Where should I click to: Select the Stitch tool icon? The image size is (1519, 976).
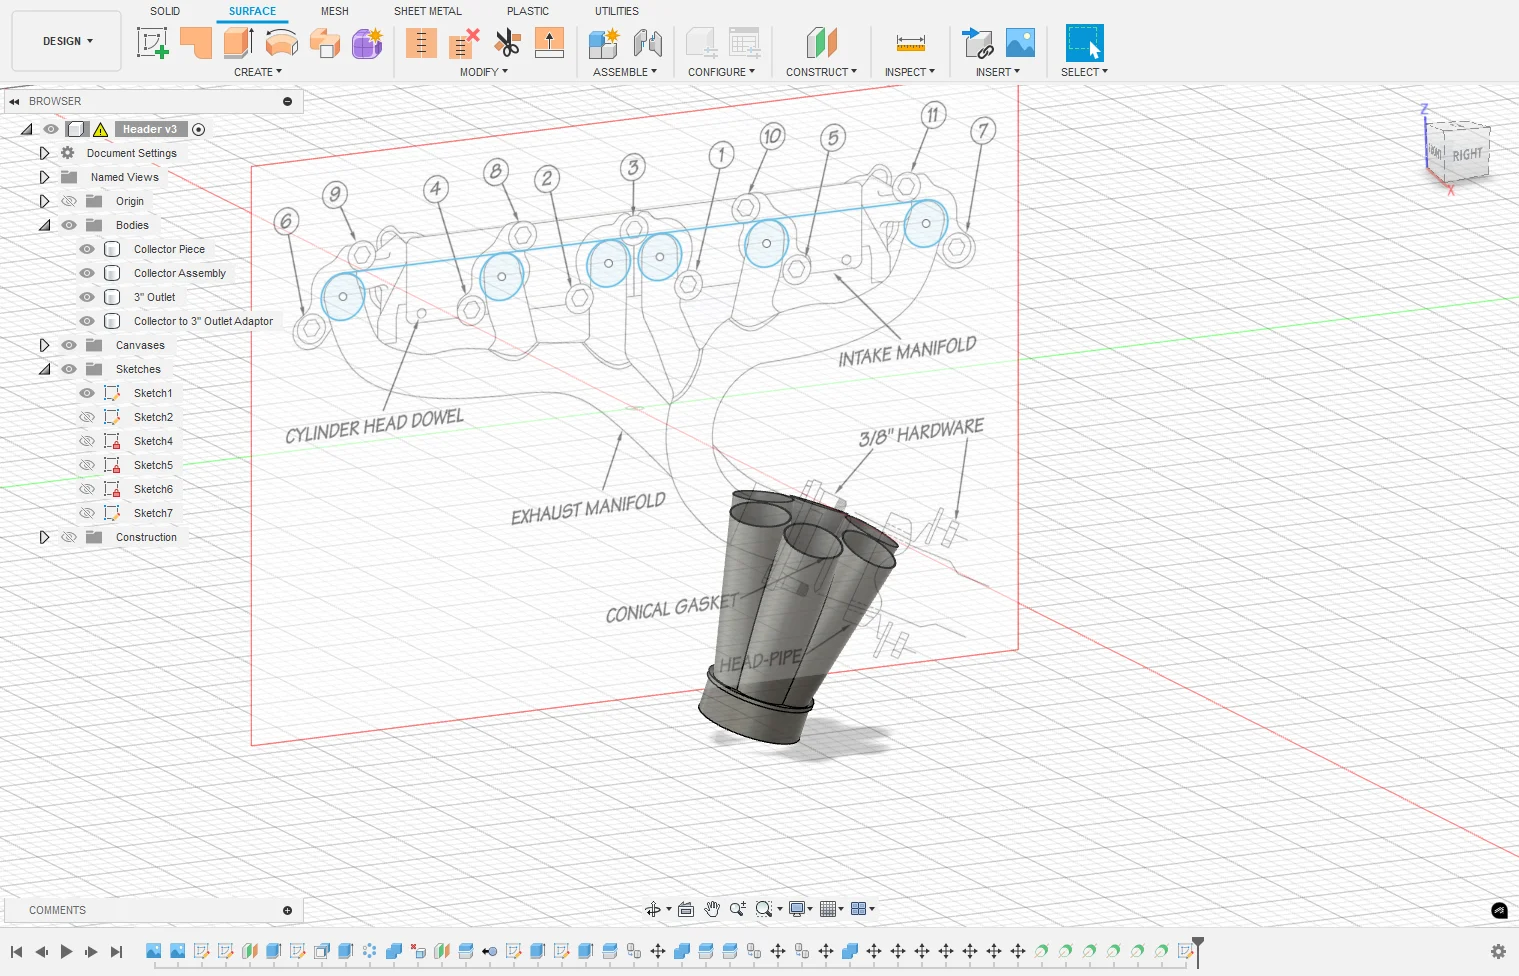tap(421, 43)
